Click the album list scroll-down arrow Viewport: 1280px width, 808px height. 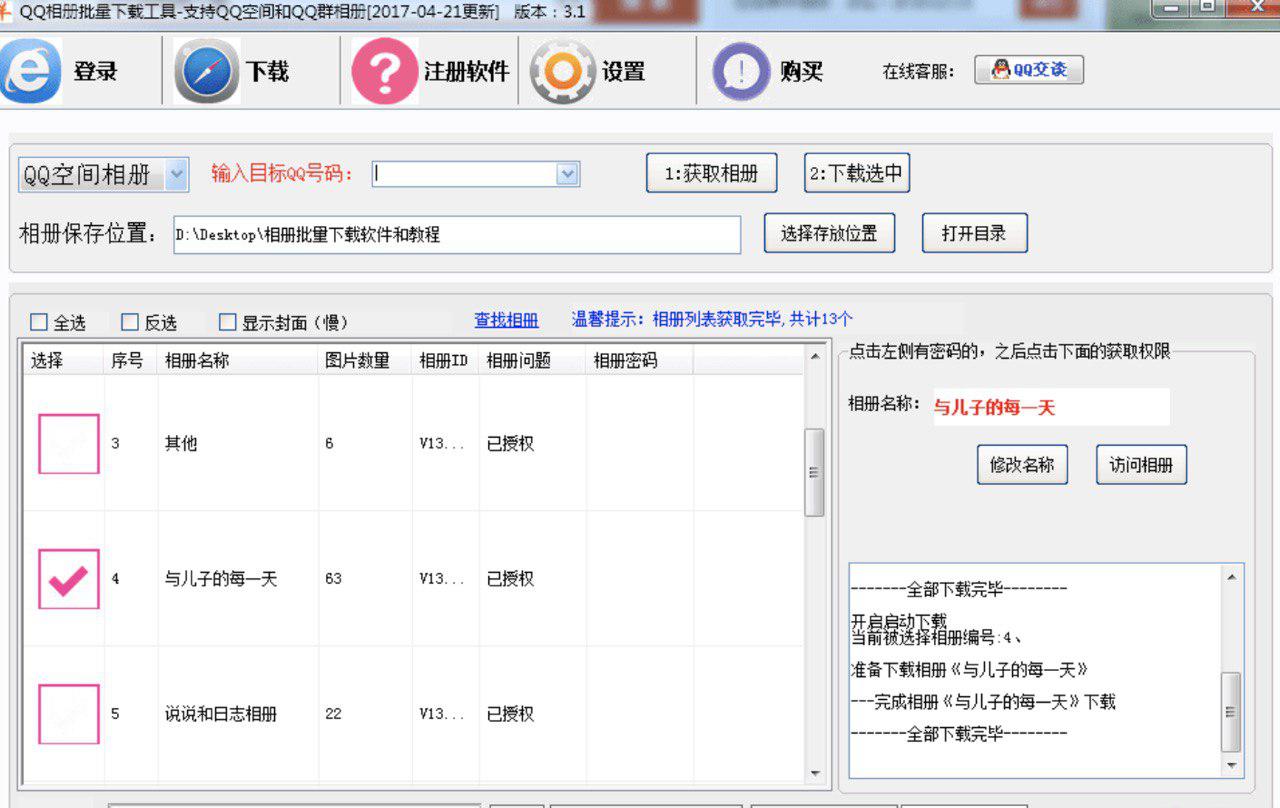[814, 773]
